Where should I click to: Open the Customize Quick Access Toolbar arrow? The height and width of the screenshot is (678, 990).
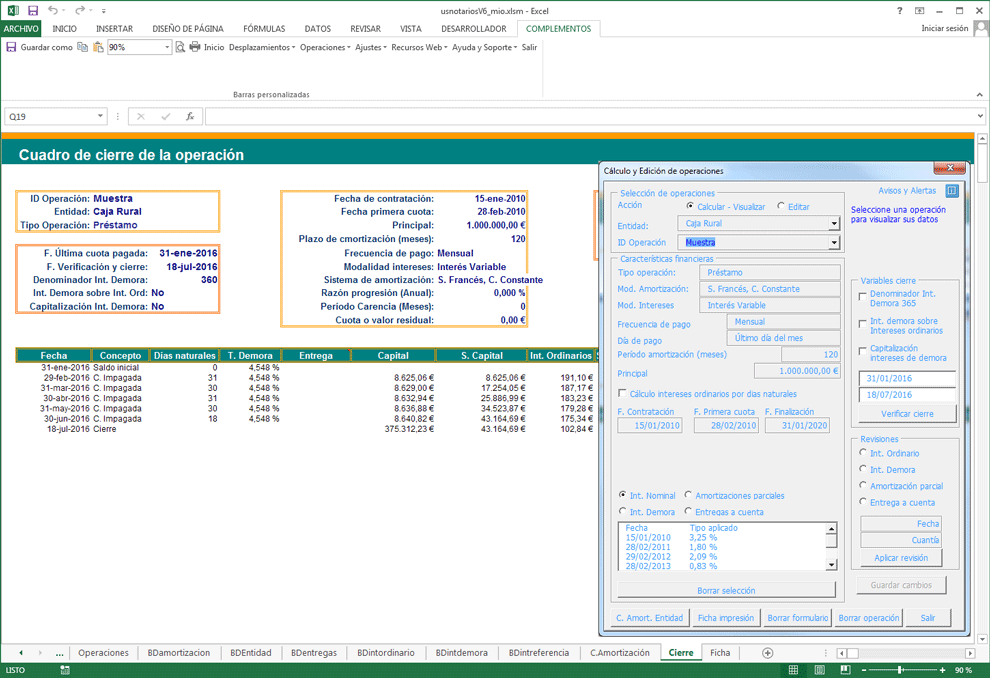(x=104, y=11)
